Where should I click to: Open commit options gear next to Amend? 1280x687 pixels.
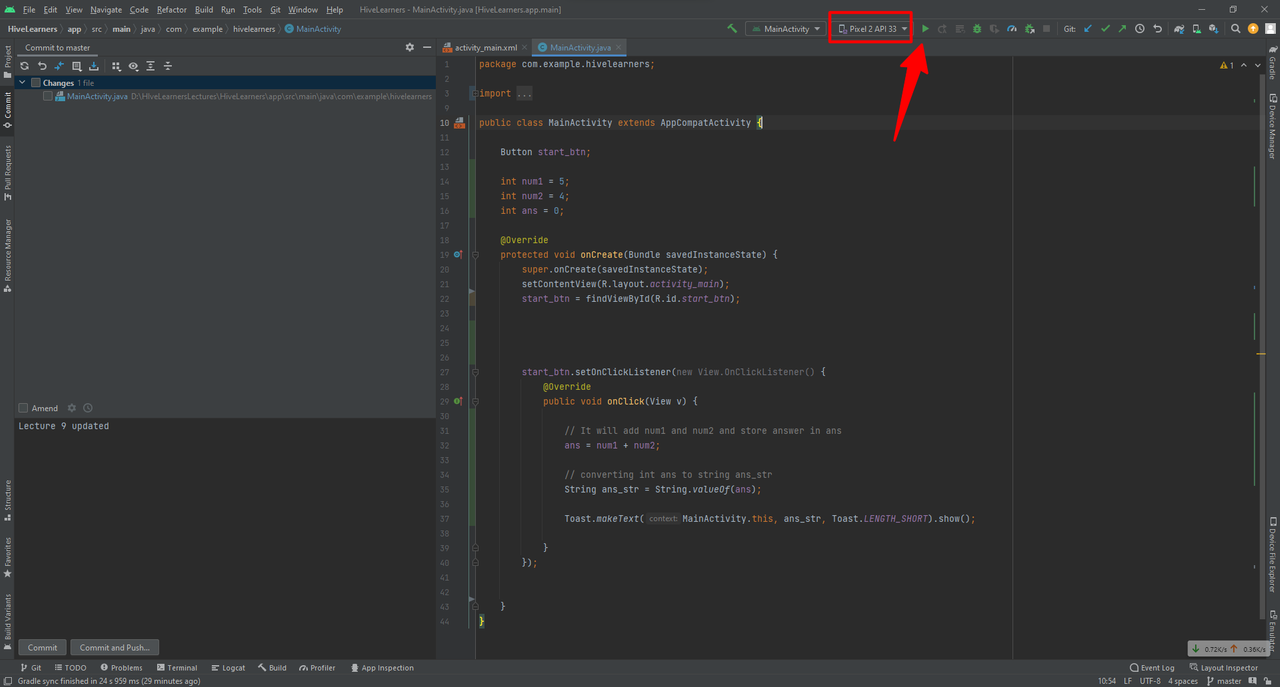click(71, 408)
